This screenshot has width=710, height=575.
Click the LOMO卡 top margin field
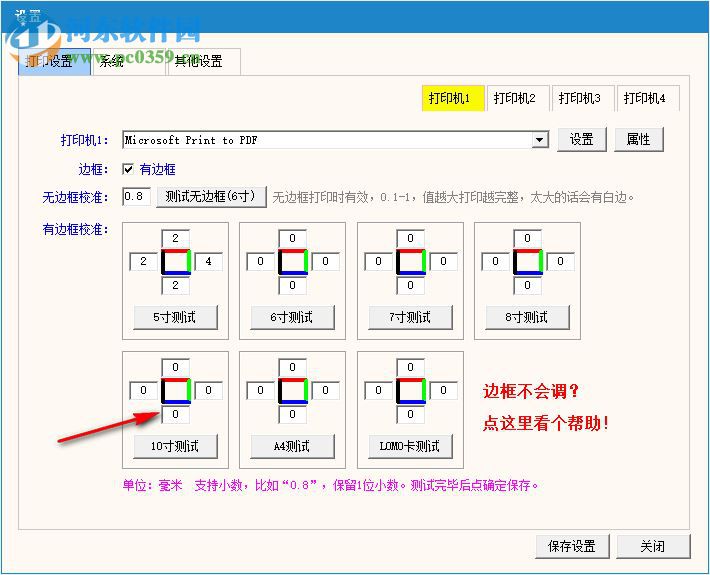pyautogui.click(x=410, y=367)
